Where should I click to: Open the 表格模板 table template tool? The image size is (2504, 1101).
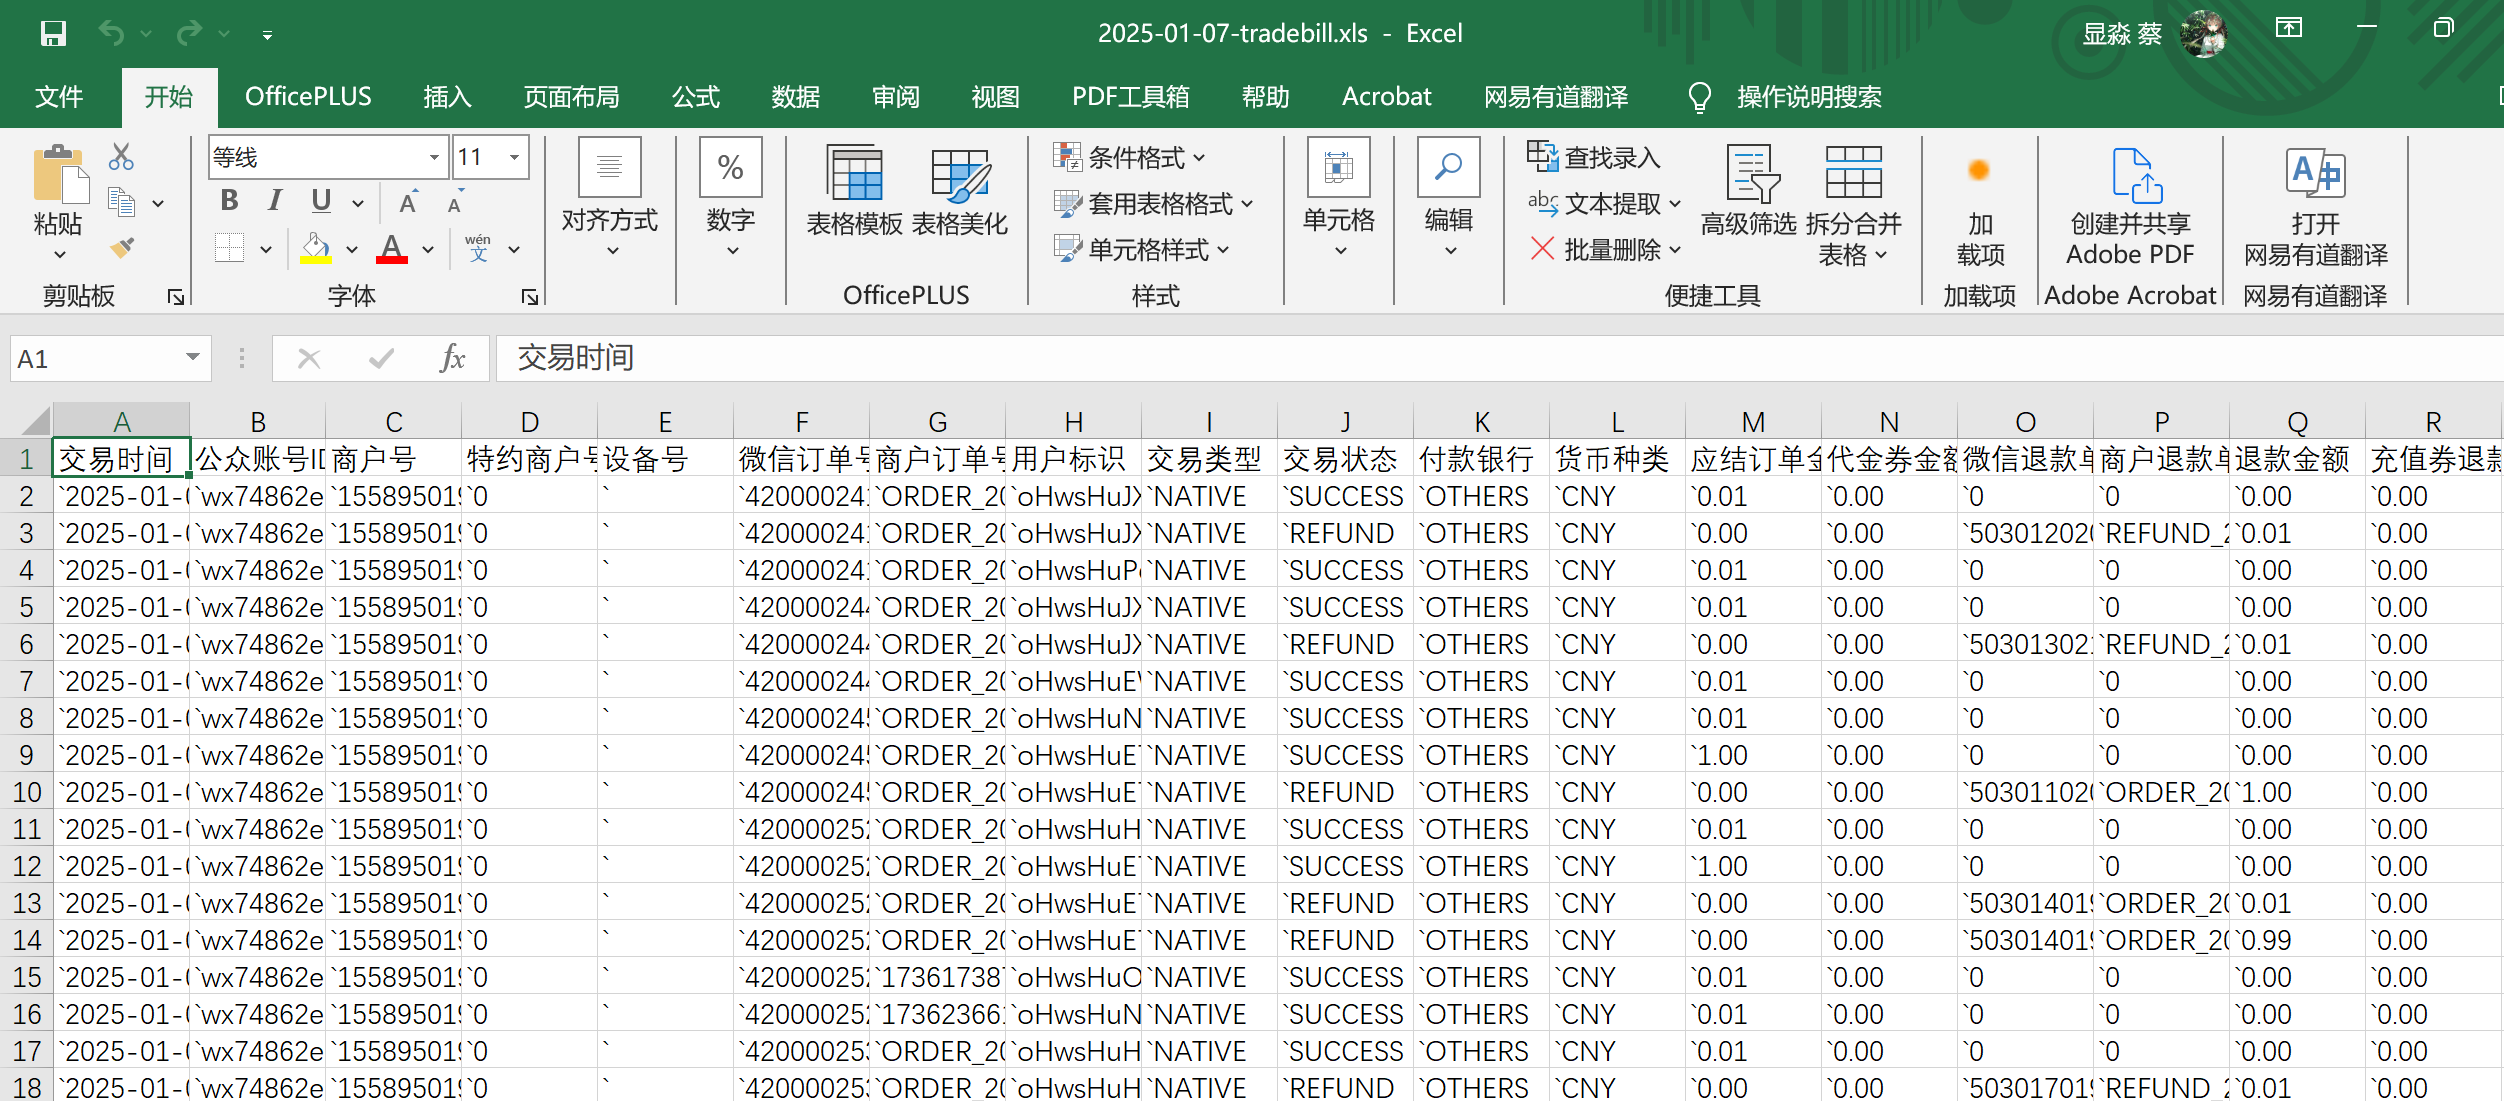[854, 190]
